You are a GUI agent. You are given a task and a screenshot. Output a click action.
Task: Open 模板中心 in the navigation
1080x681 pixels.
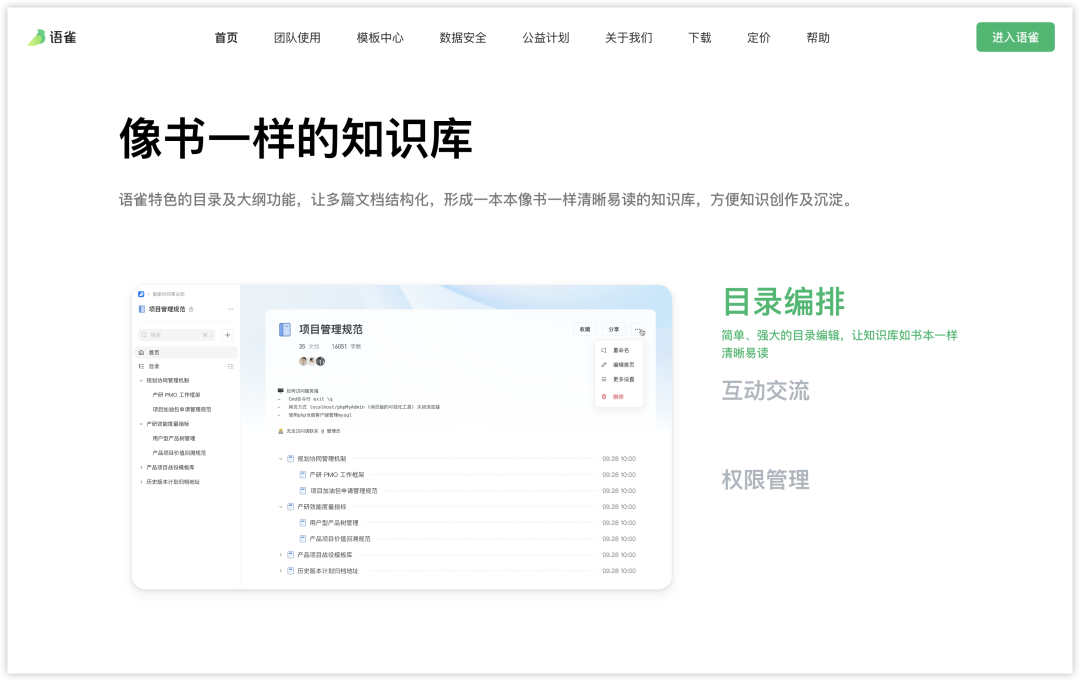pos(380,38)
